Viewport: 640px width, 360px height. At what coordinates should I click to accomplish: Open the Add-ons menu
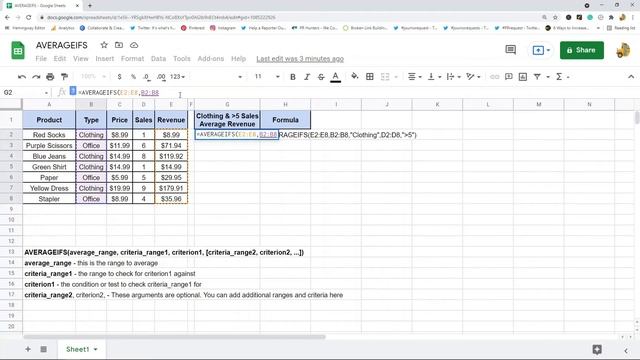click(211, 59)
